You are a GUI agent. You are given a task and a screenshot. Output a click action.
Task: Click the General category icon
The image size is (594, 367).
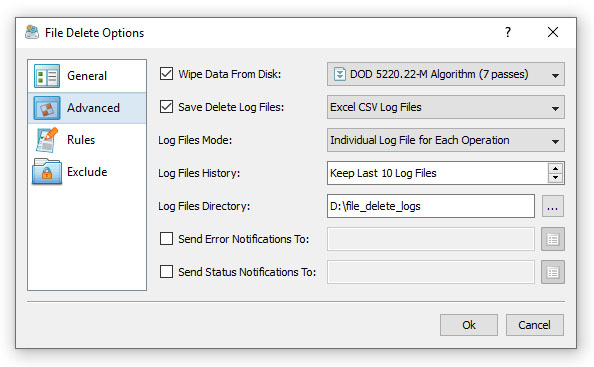tap(47, 76)
